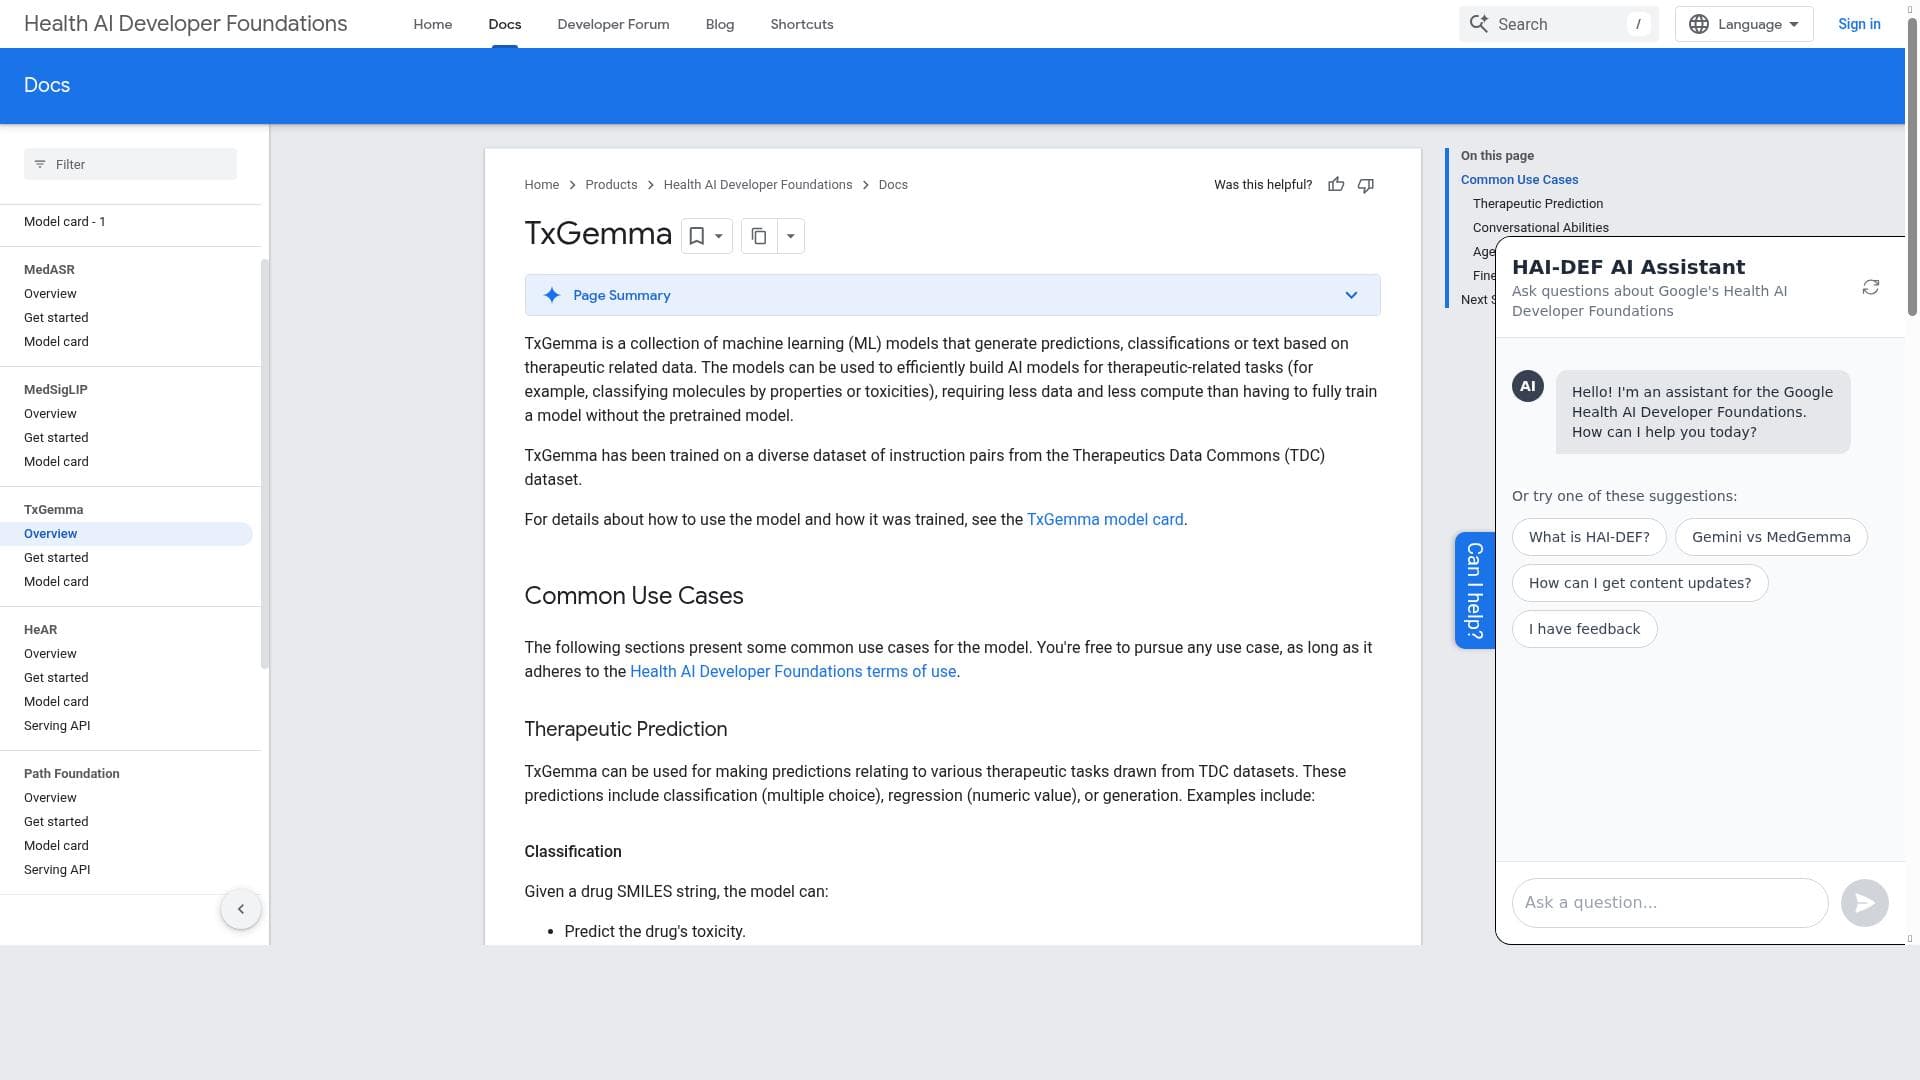Image resolution: width=1920 pixels, height=1080 pixels.
Task: Open the MedSigLIP Overview page
Action: [x=50, y=414]
